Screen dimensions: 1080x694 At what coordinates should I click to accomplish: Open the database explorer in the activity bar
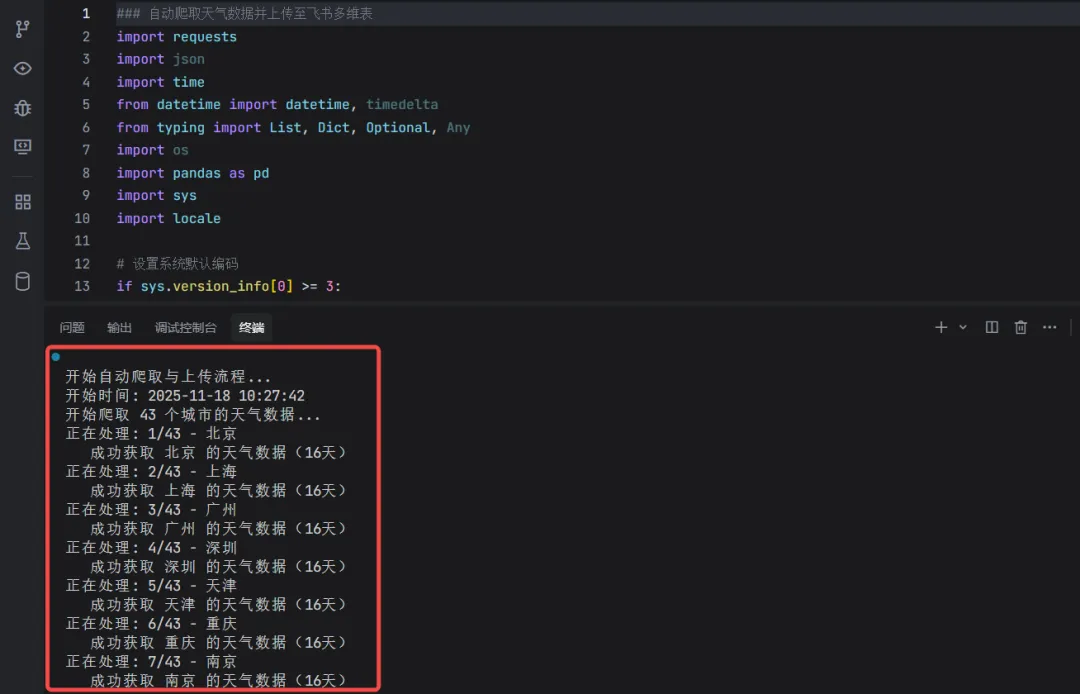pyautogui.click(x=22, y=282)
